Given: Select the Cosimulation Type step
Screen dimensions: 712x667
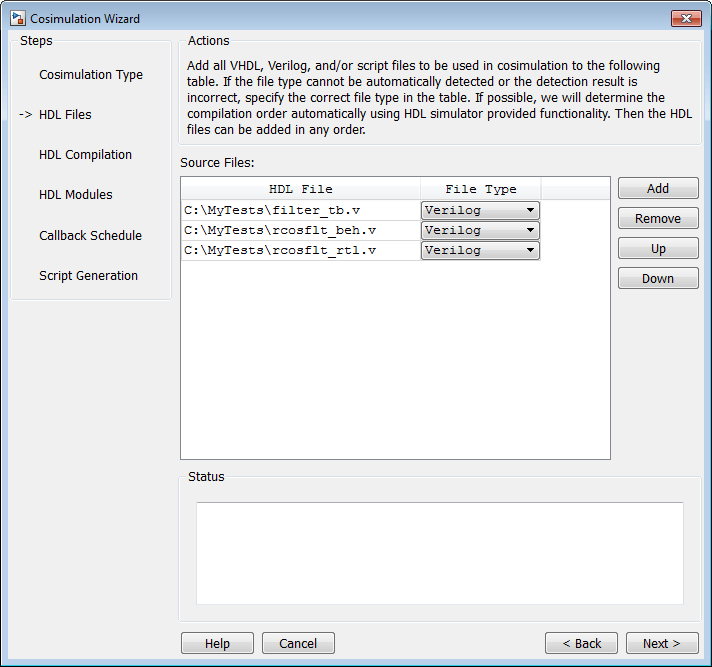Looking at the screenshot, I should point(91,74).
